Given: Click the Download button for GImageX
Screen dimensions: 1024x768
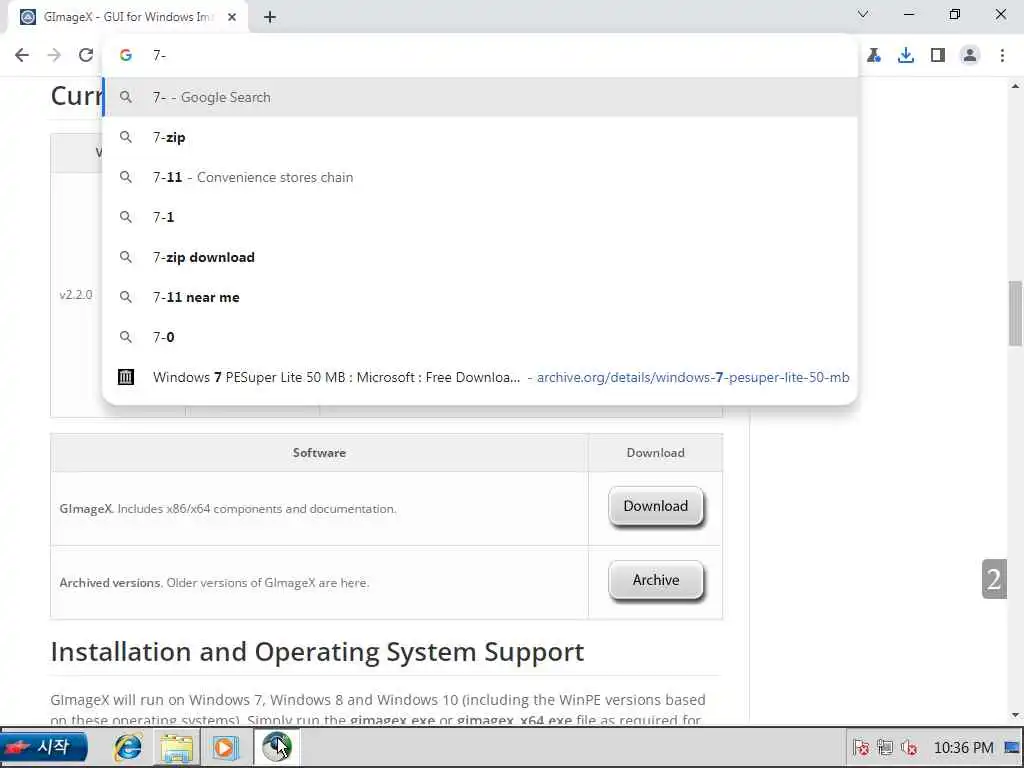Looking at the screenshot, I should coord(656,506).
